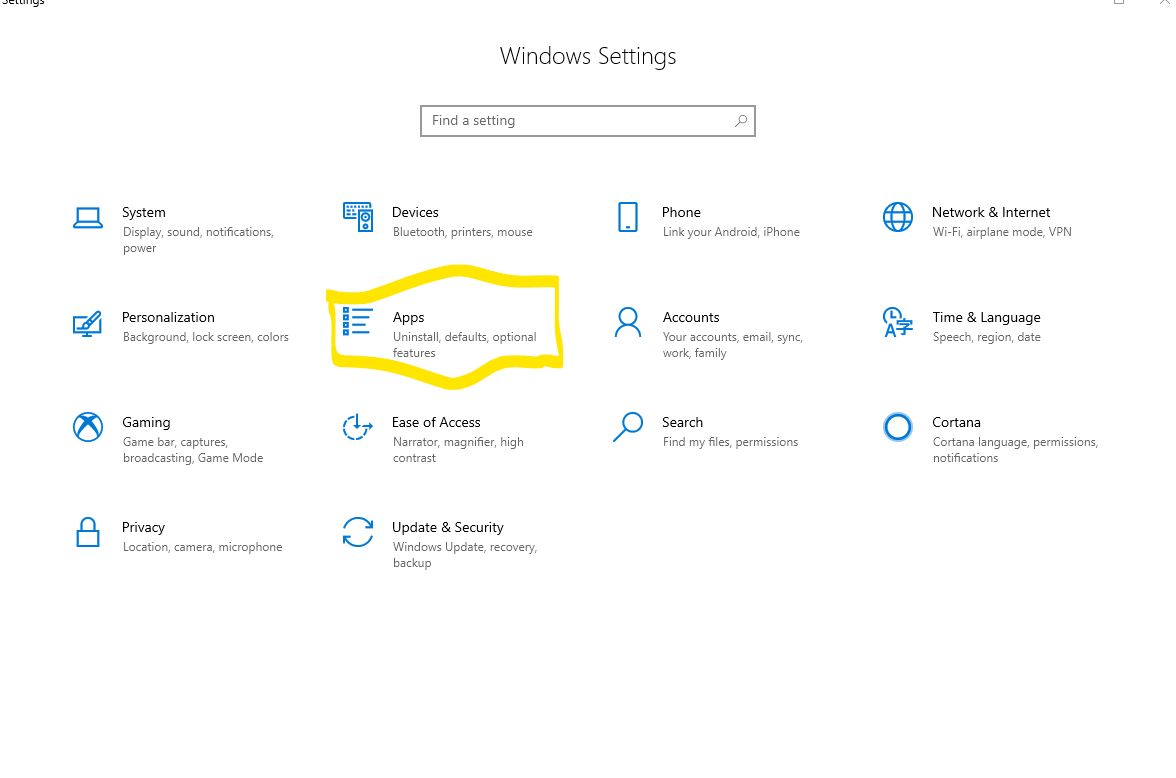1176x778 pixels.
Task: Click the Personalization paintbrush icon
Action: click(x=88, y=323)
